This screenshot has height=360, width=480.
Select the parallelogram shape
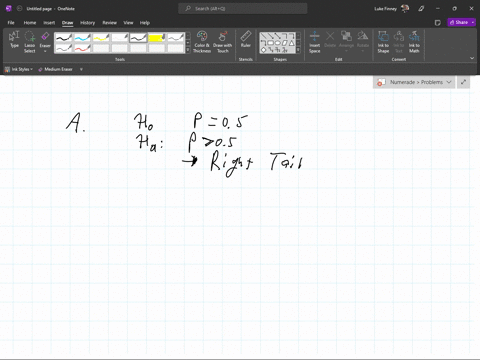pos(285,43)
